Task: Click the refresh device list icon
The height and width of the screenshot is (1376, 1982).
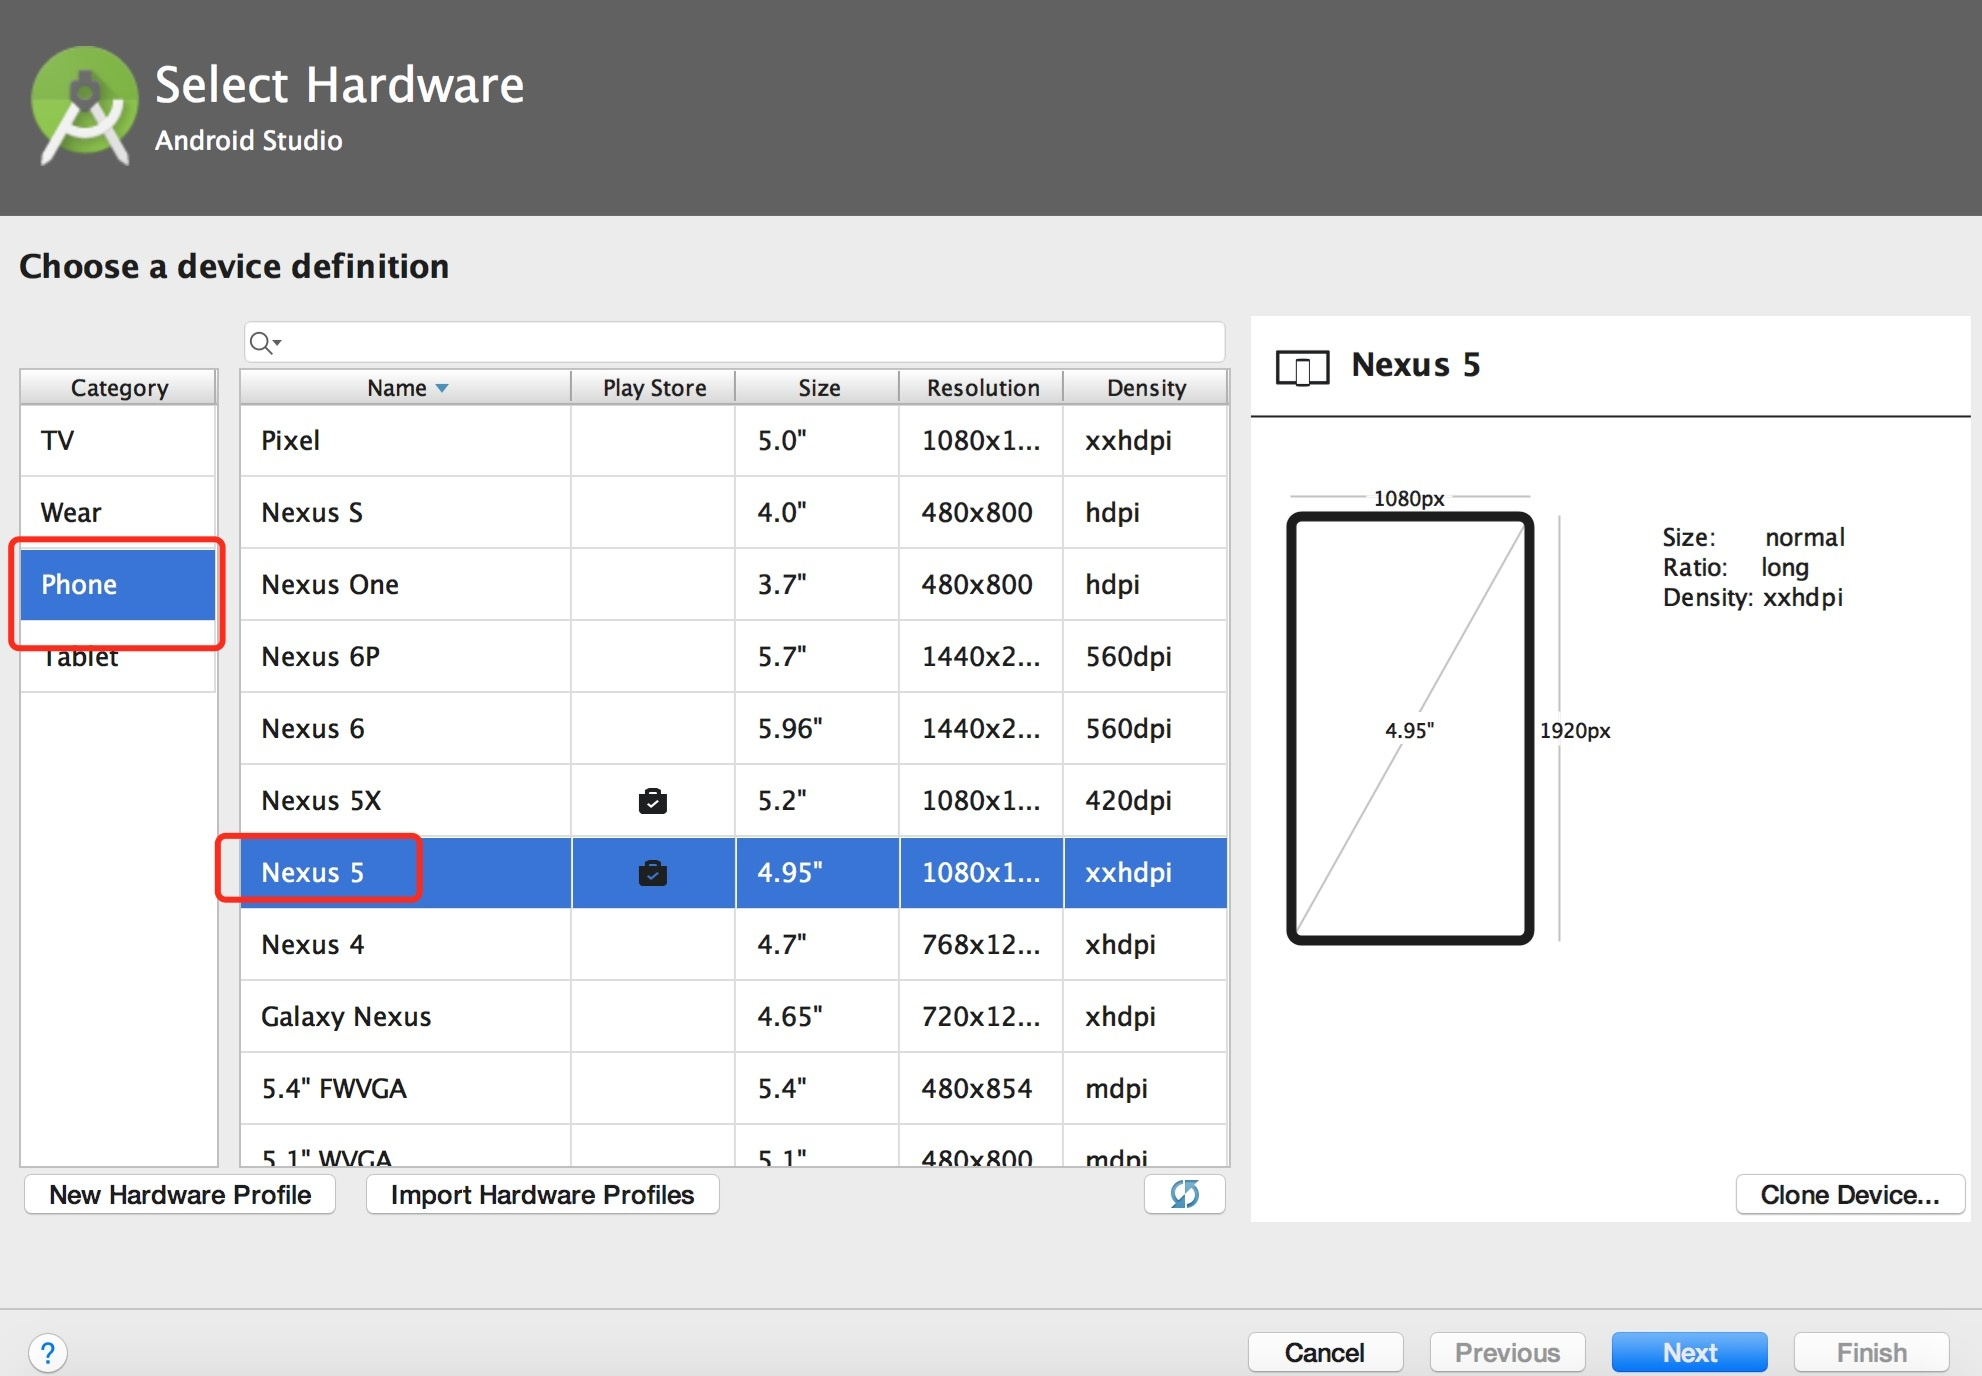Action: 1184,1194
